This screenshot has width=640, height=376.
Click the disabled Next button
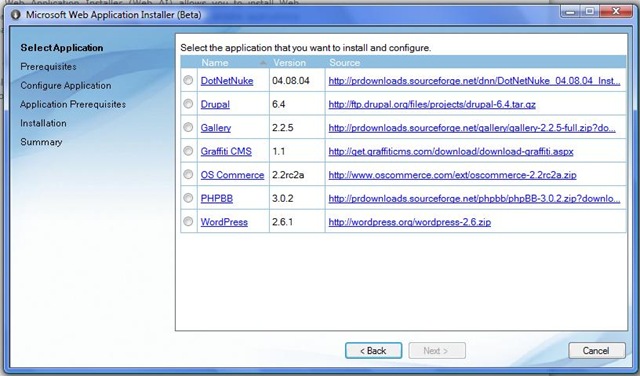(437, 351)
